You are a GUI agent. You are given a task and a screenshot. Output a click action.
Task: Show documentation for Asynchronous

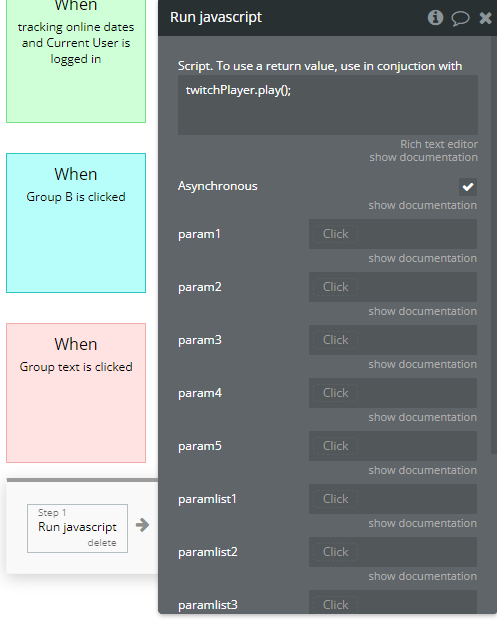tap(422, 205)
